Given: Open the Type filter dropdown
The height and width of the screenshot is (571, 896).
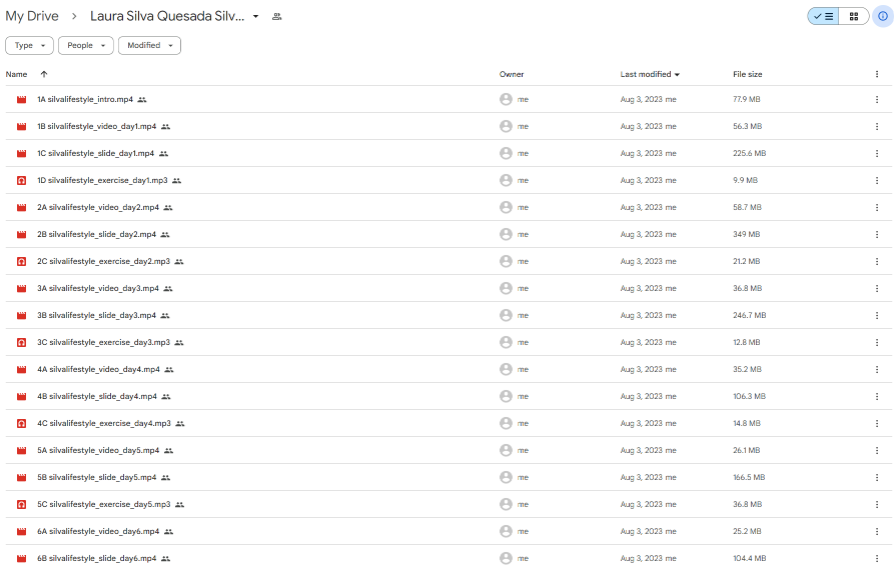Looking at the screenshot, I should point(29,45).
